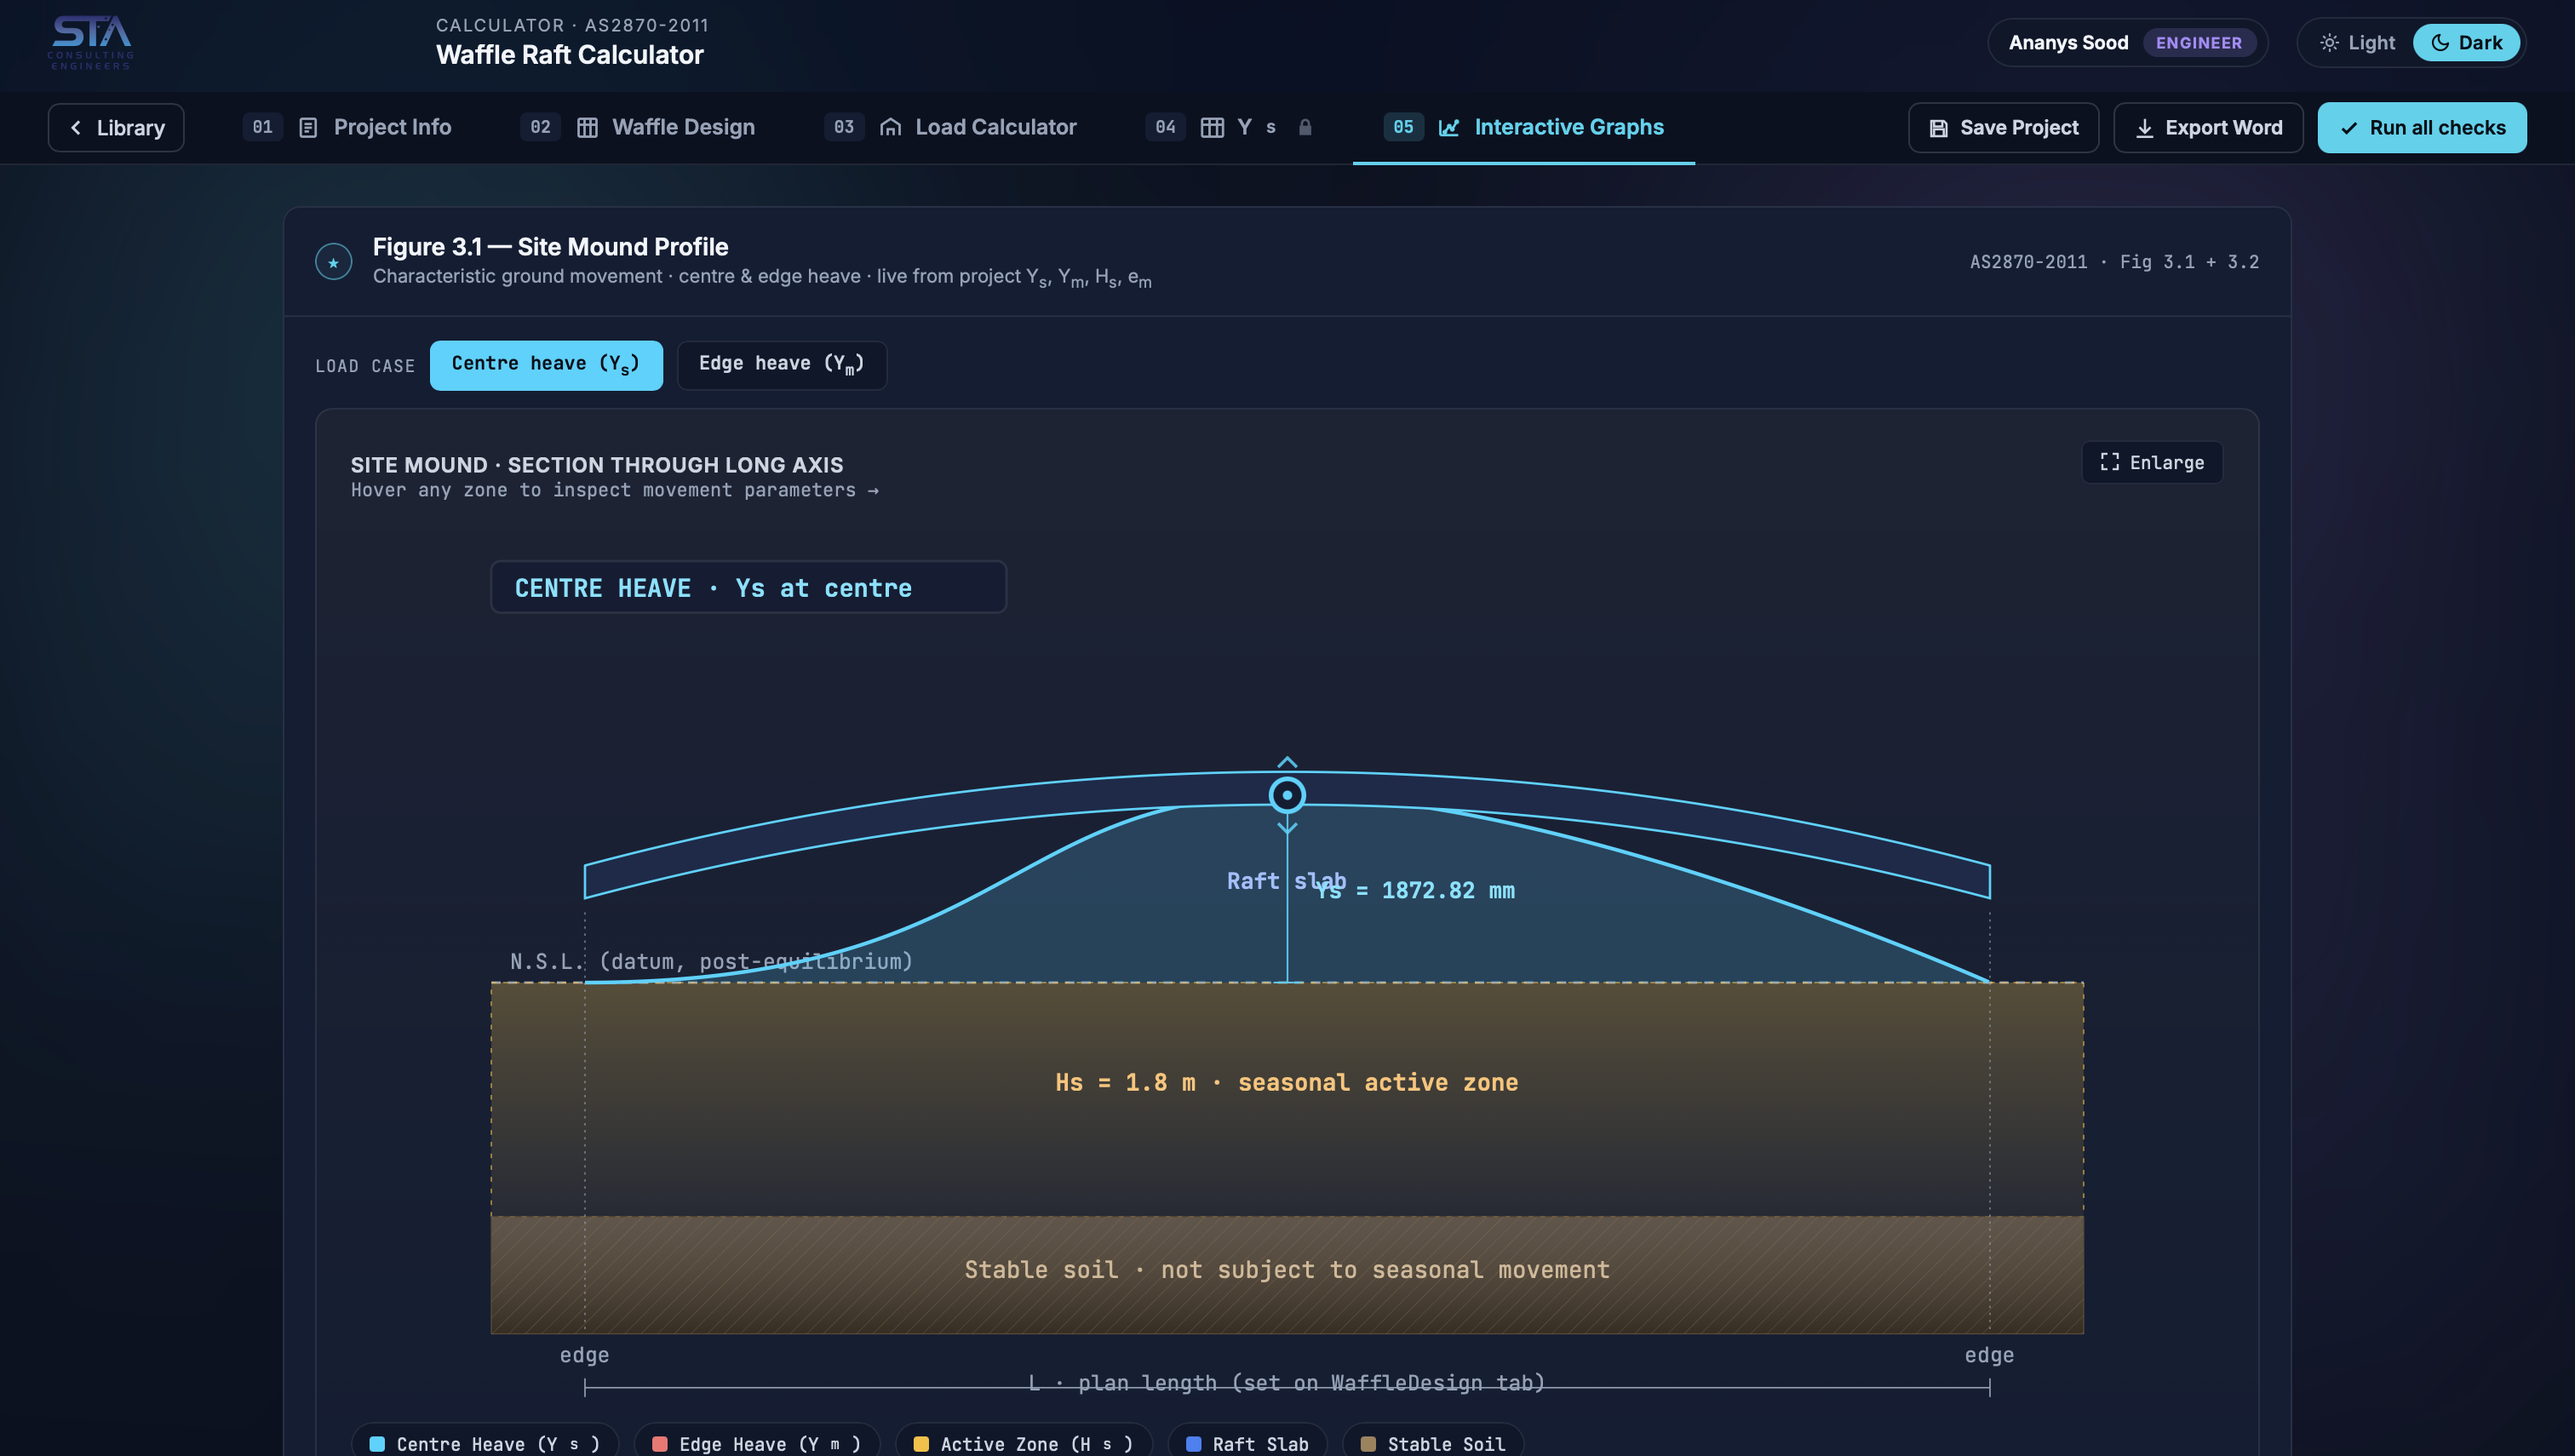The width and height of the screenshot is (2575, 1456).
Task: Click the star icon beside Figure 3.1
Action: [333, 262]
